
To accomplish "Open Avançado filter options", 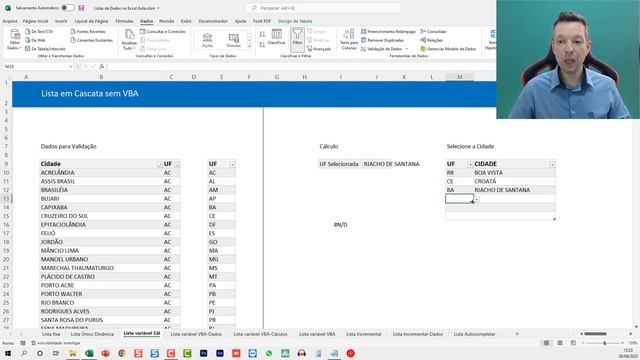I will (319, 49).
